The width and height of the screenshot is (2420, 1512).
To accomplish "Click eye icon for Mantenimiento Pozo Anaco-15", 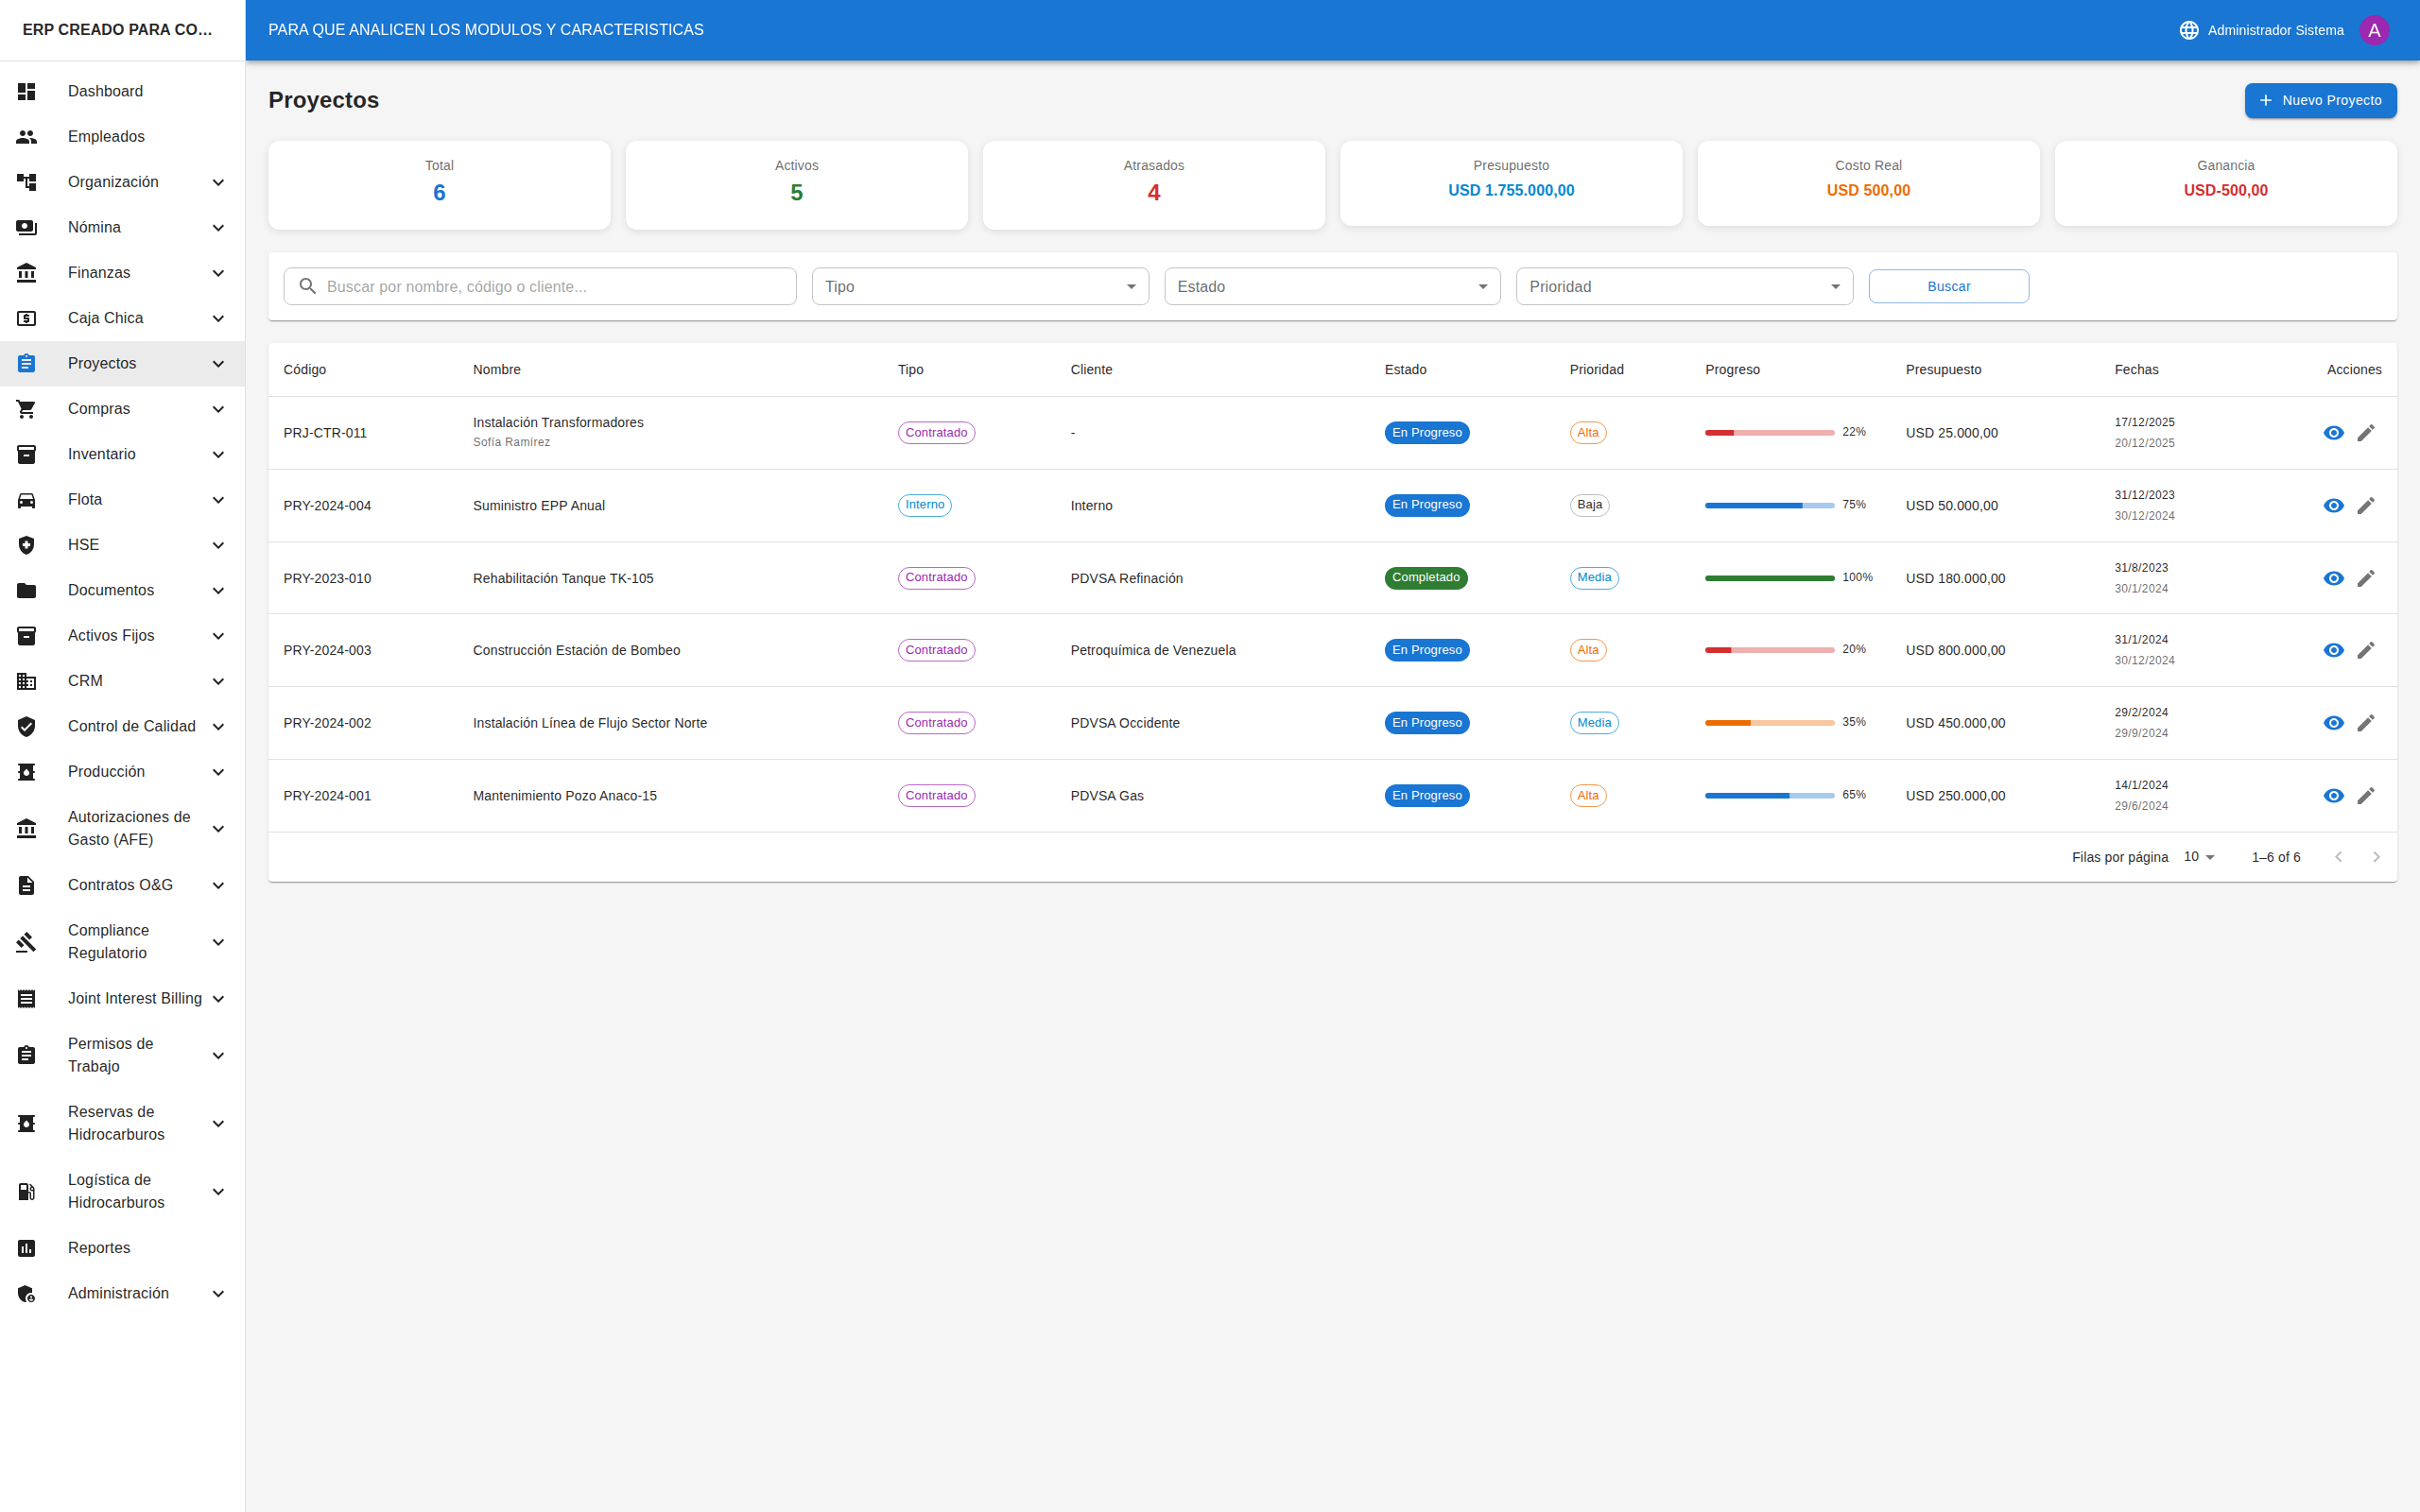I will (x=2333, y=796).
